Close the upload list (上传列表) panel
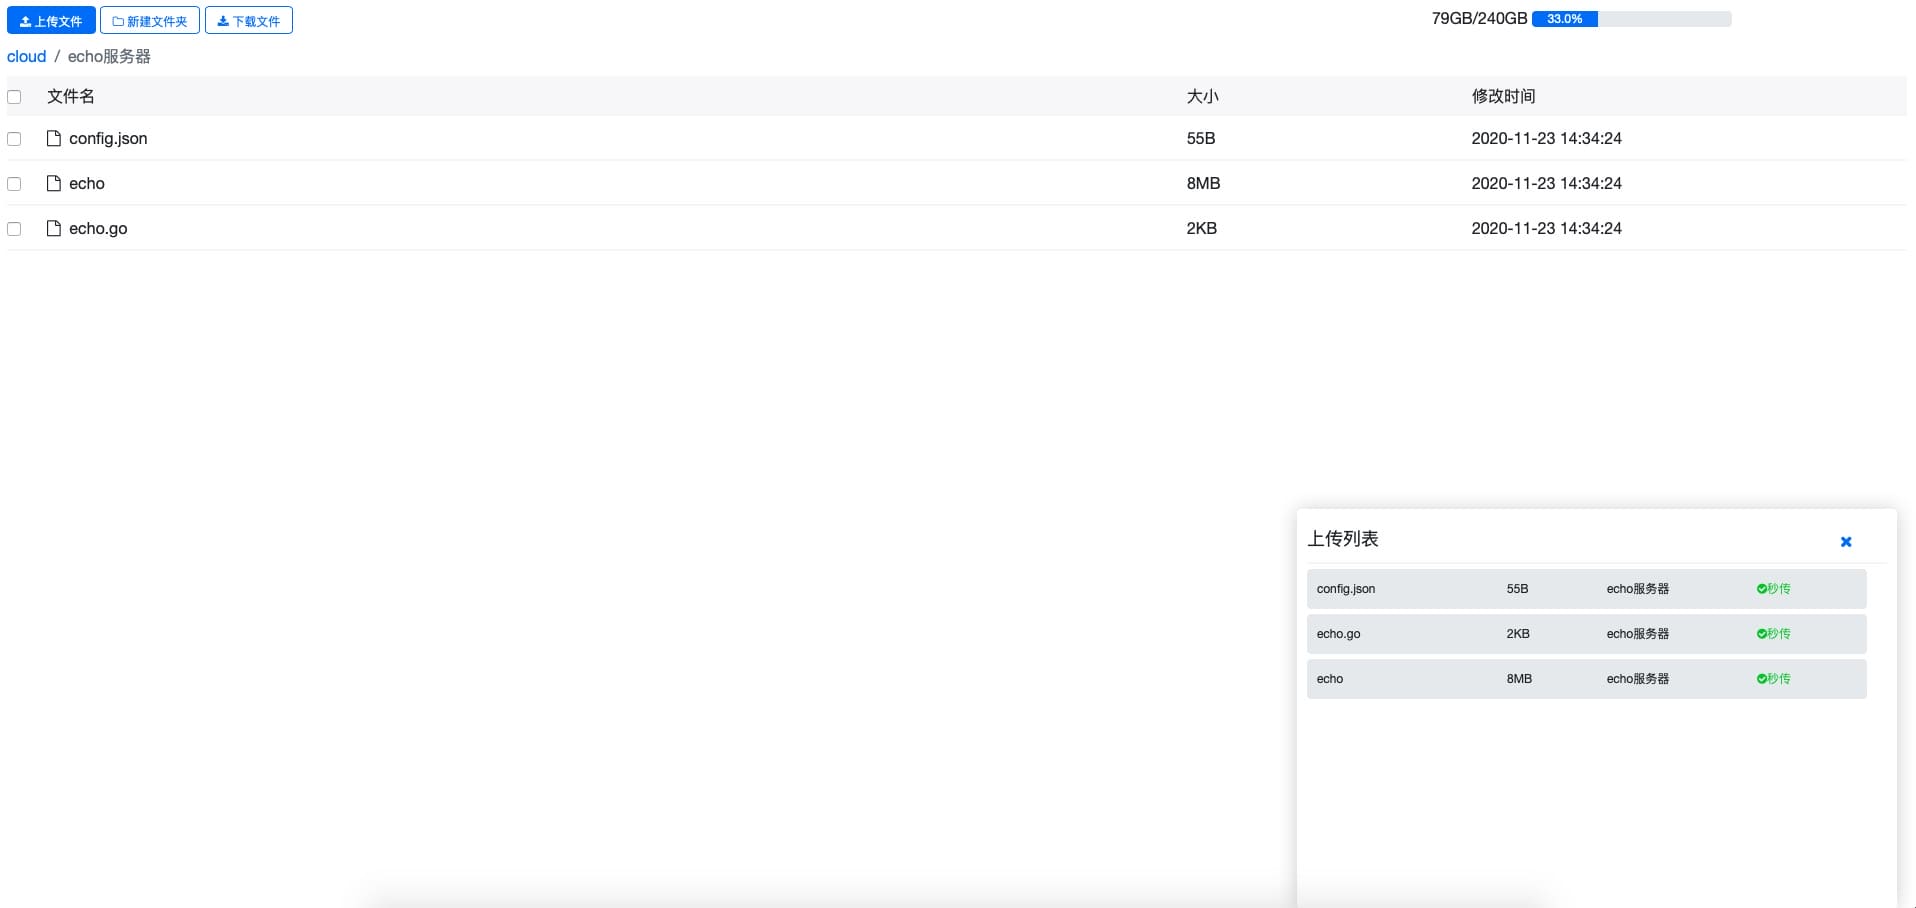The width and height of the screenshot is (1916, 908). tap(1846, 542)
